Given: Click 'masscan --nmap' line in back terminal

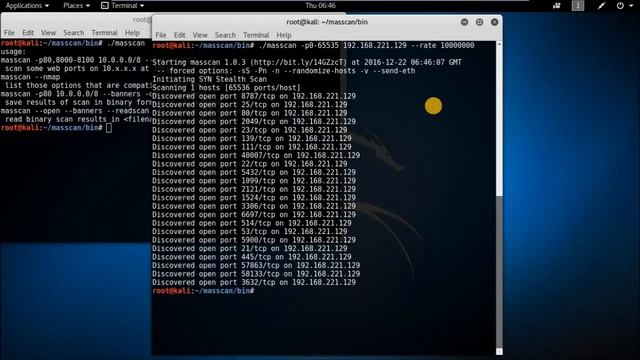Looking at the screenshot, I should [x=30, y=77].
